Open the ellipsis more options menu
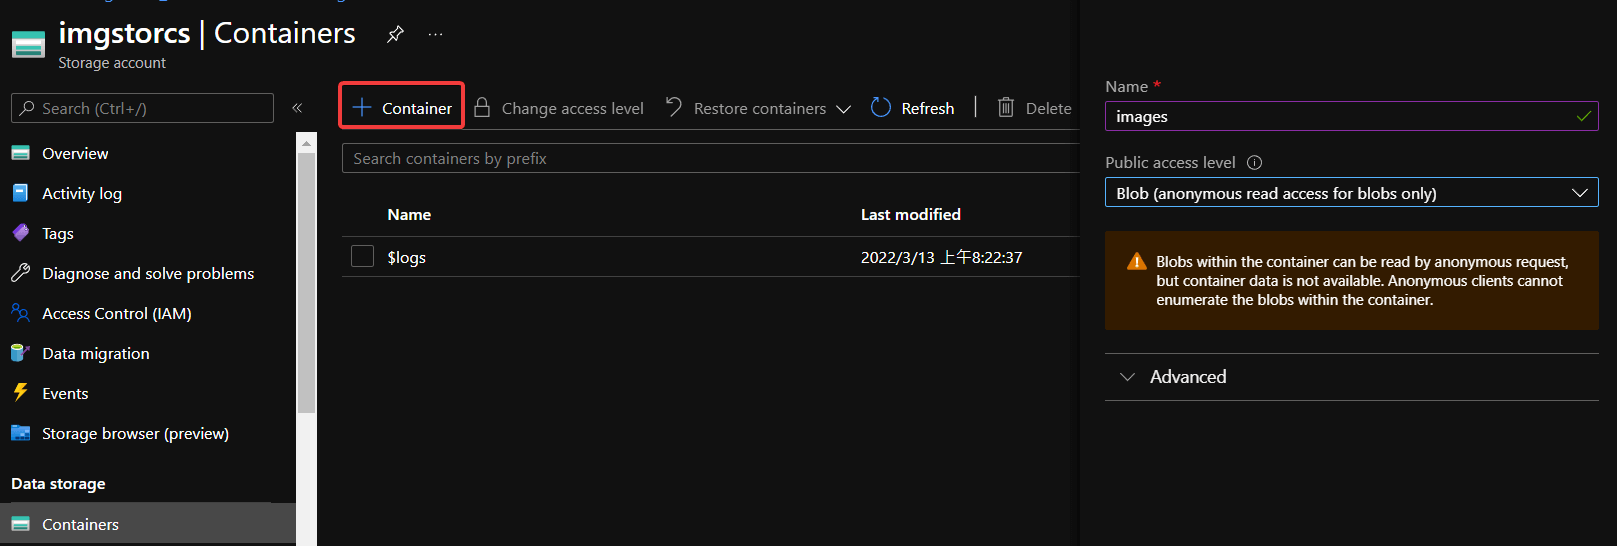This screenshot has height=546, width=1617. tap(435, 34)
